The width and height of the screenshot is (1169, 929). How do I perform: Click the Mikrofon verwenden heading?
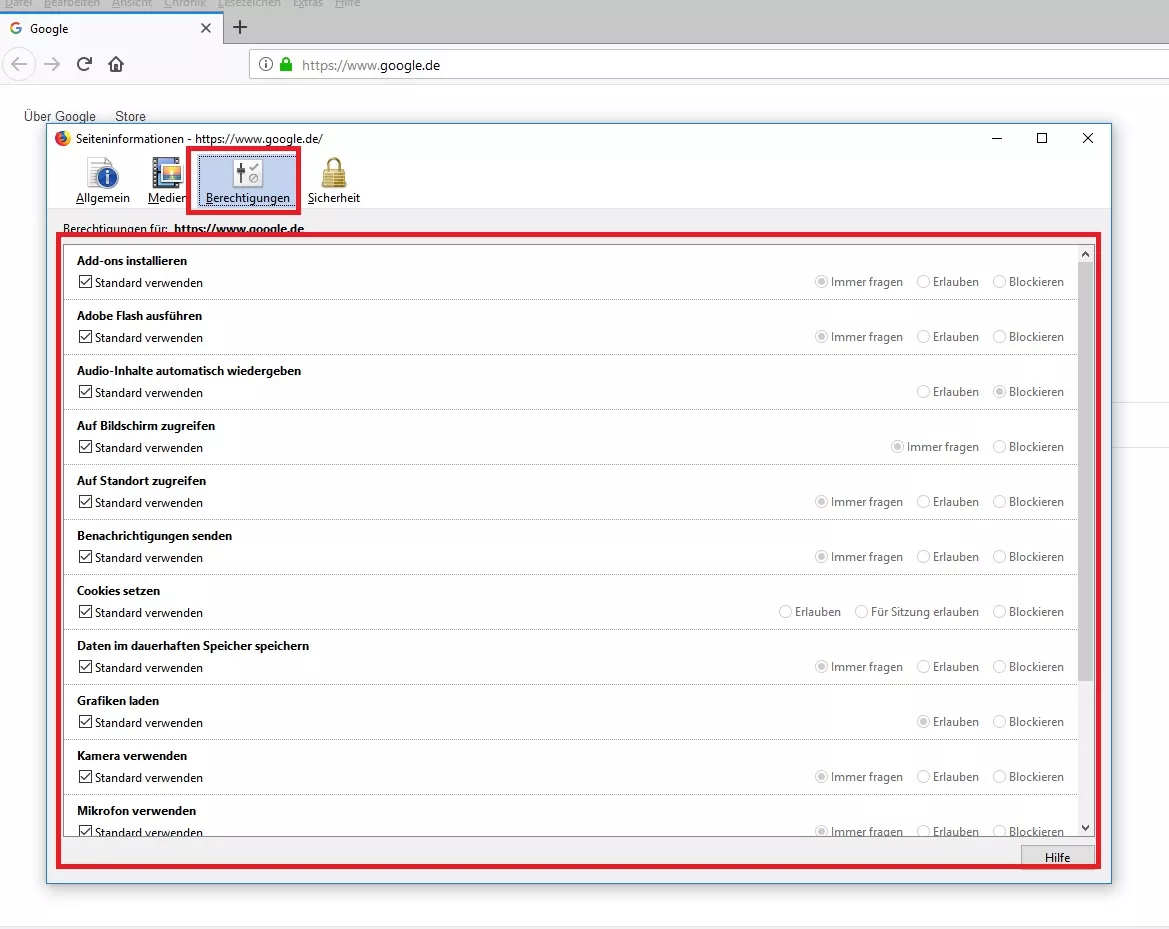[x=136, y=810]
